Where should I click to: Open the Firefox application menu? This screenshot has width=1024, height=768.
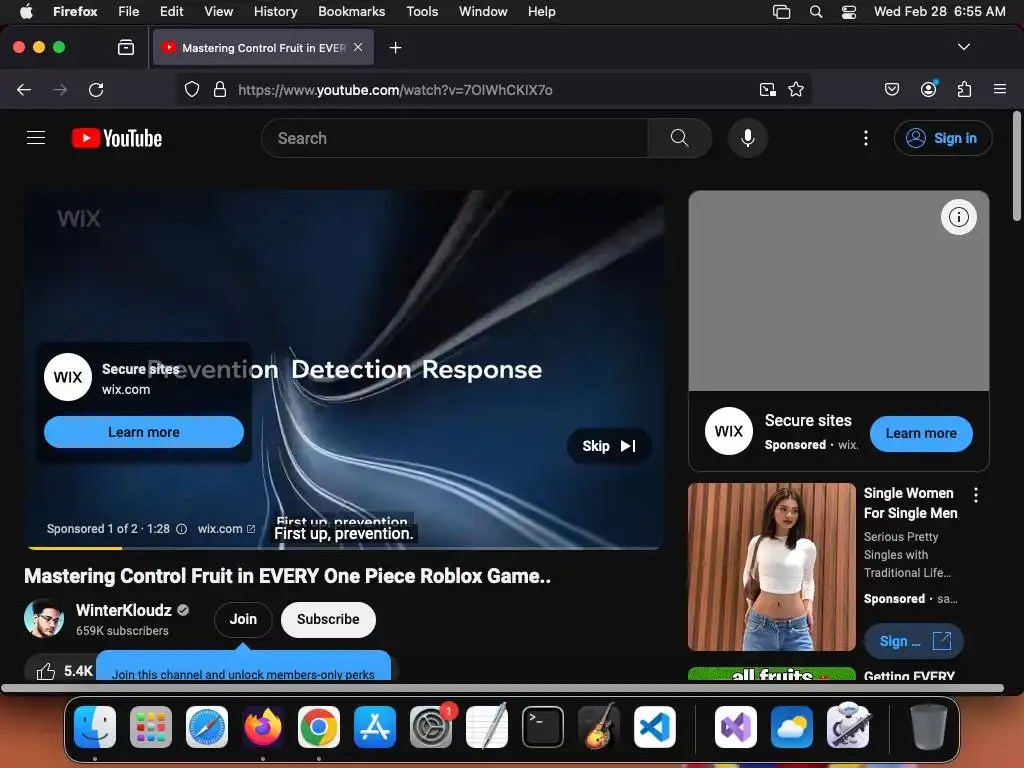pyautogui.click(x=999, y=89)
